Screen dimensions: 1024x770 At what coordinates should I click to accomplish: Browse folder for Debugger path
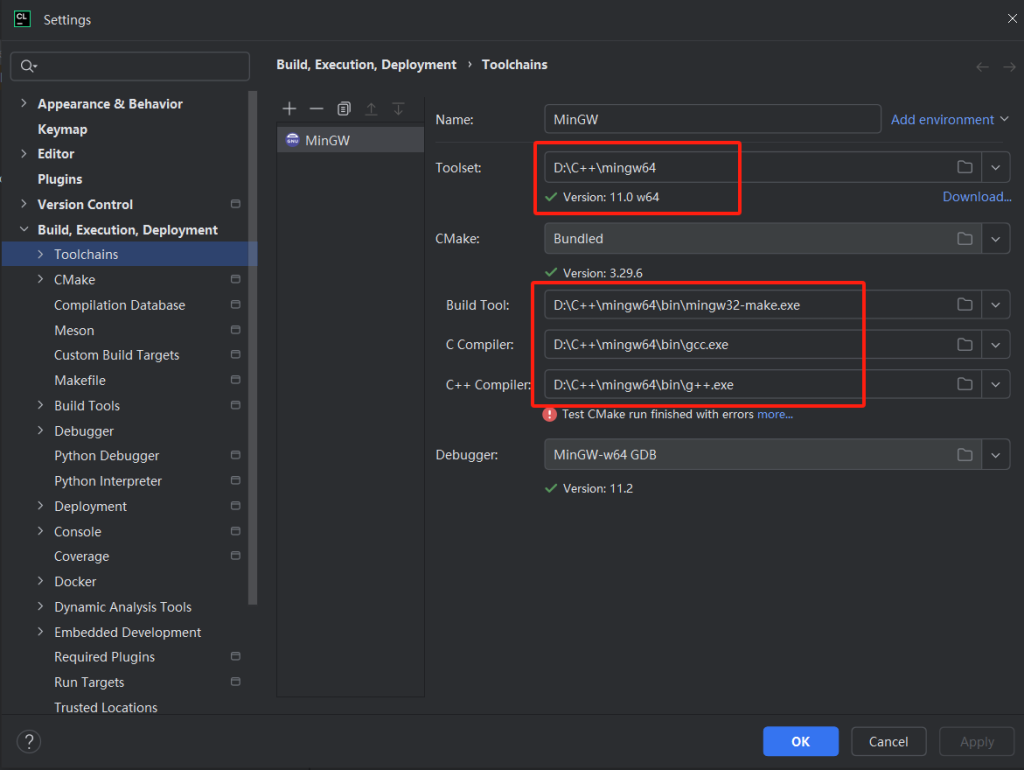[x=965, y=455]
